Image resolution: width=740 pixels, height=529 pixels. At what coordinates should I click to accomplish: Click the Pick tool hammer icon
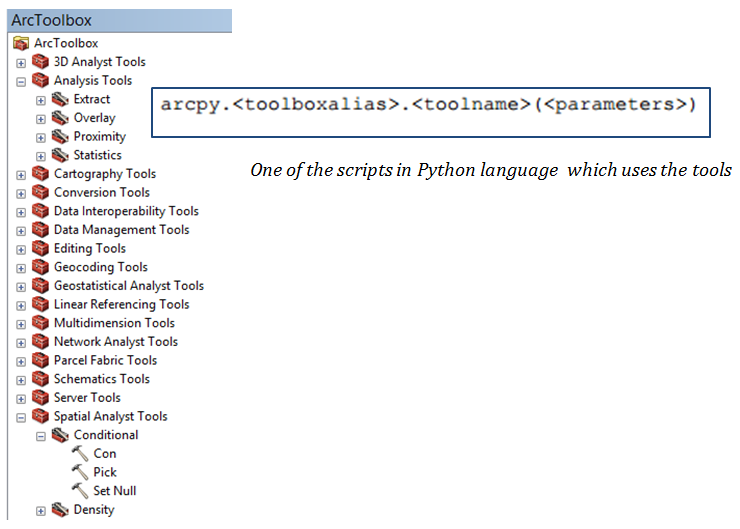80,472
